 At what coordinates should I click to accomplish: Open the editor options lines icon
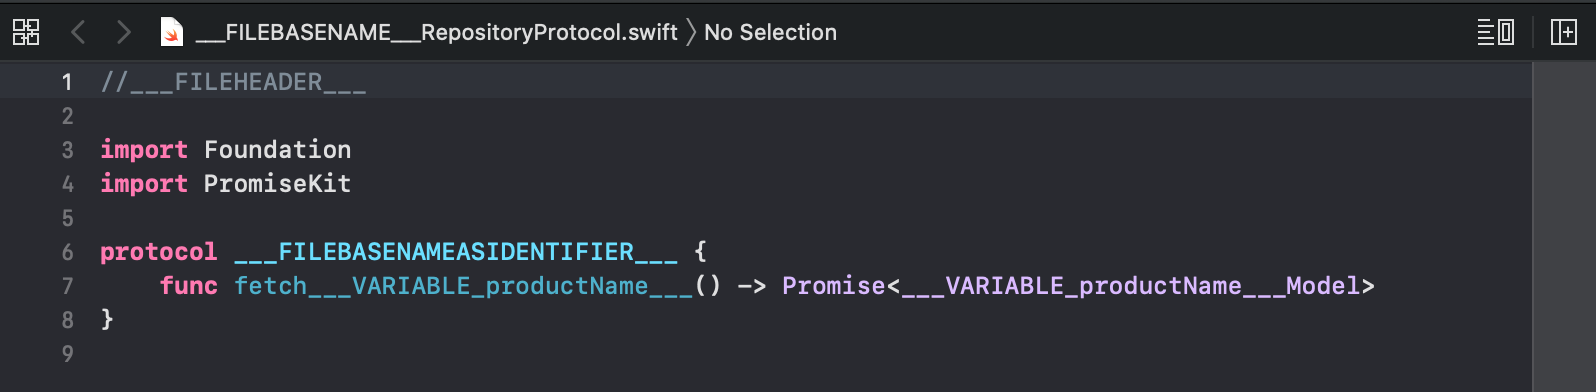pos(1496,32)
